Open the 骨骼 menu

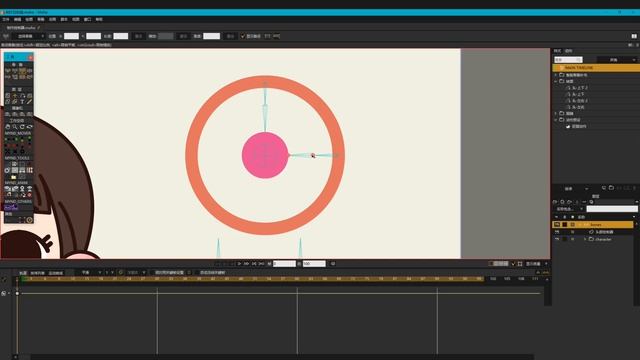click(x=40, y=19)
